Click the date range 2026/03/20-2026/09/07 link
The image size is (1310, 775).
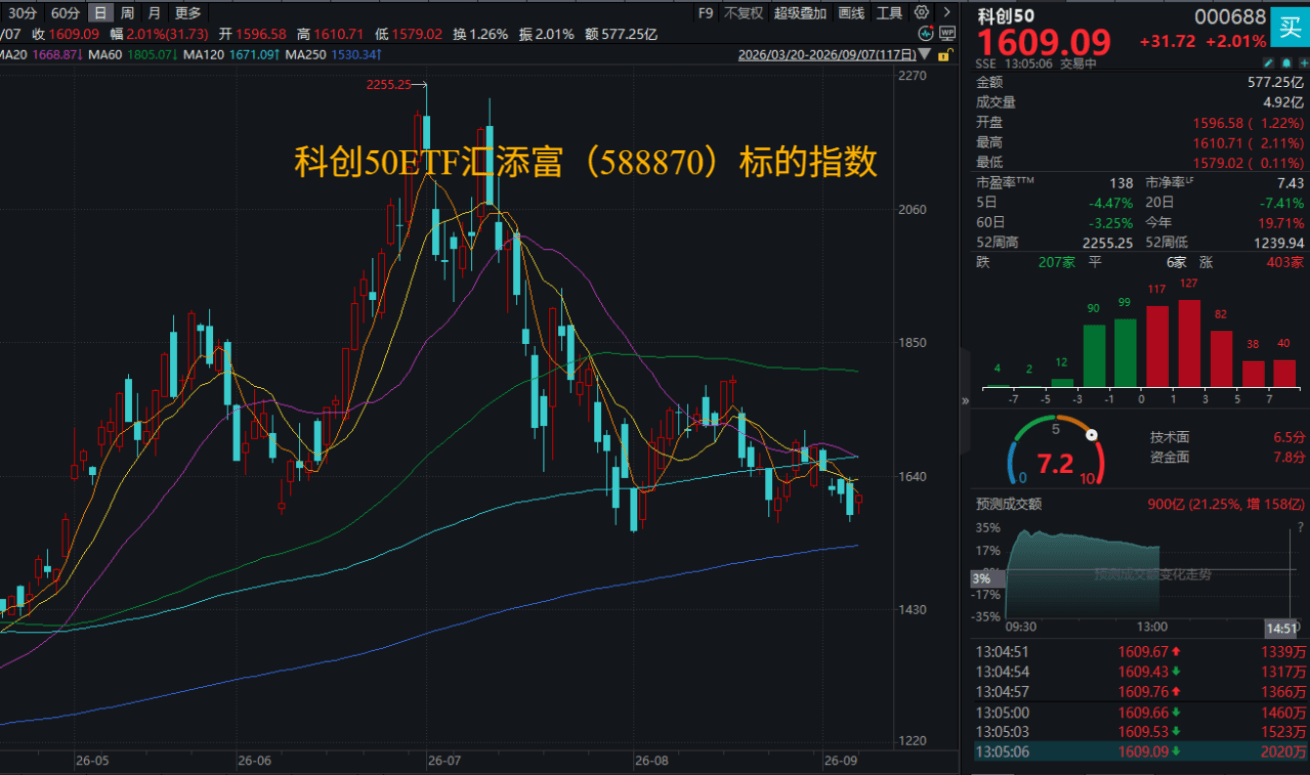[826, 56]
